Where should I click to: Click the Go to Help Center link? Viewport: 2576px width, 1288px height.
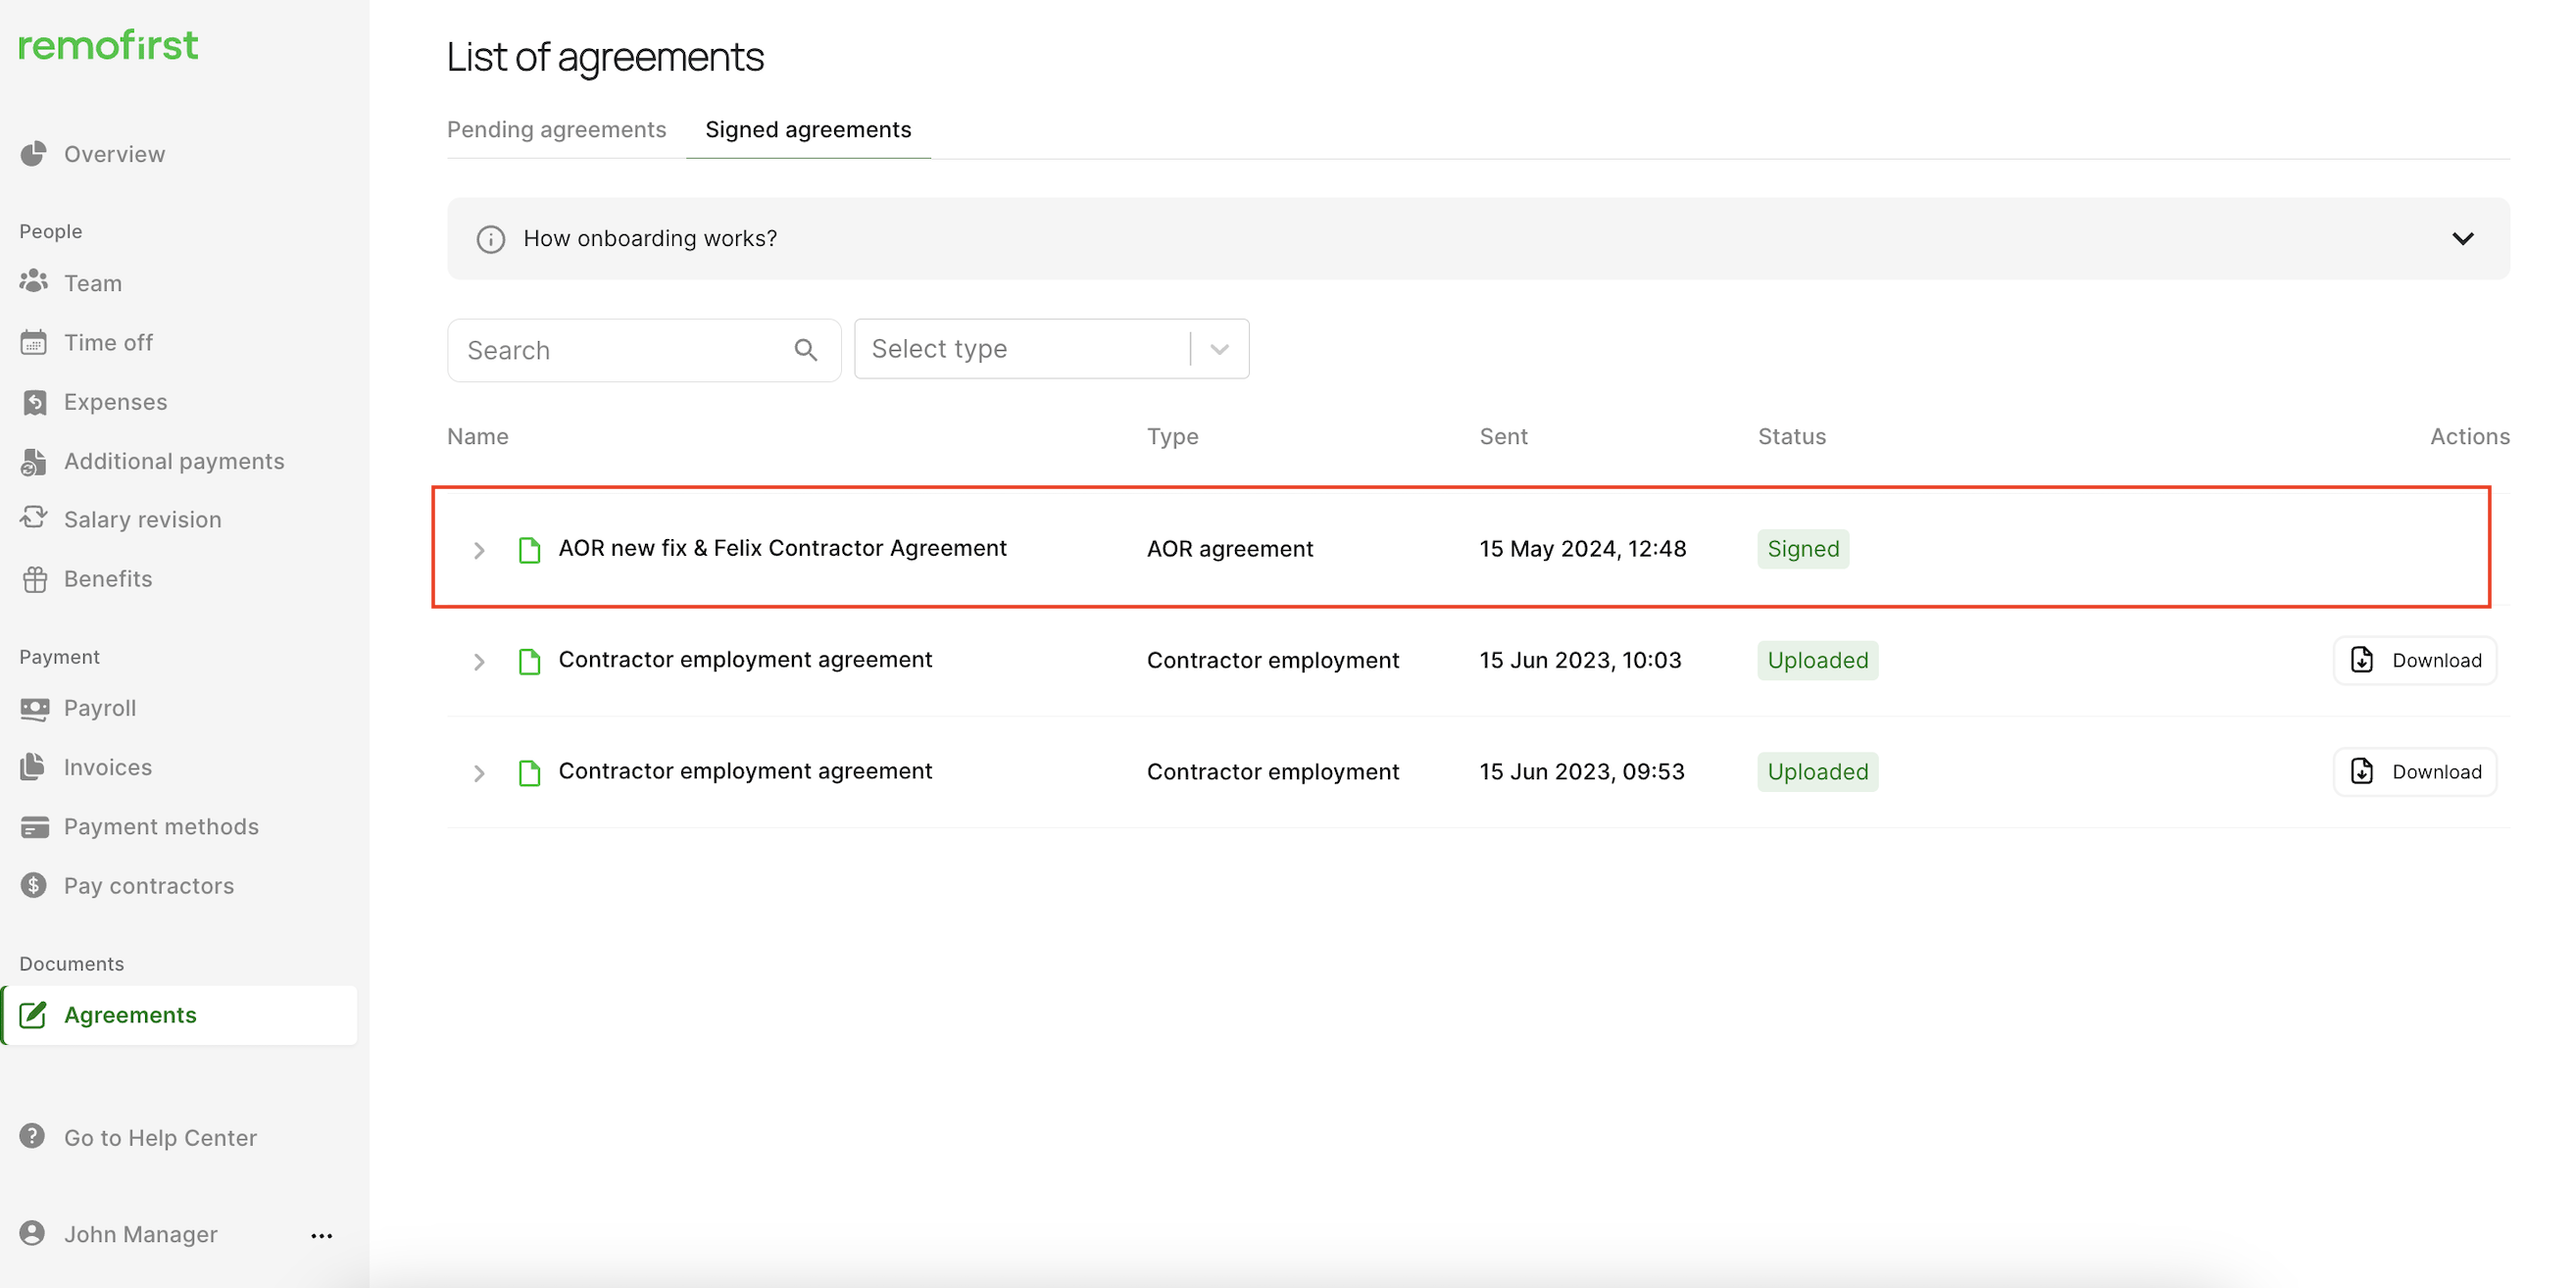(x=160, y=1137)
